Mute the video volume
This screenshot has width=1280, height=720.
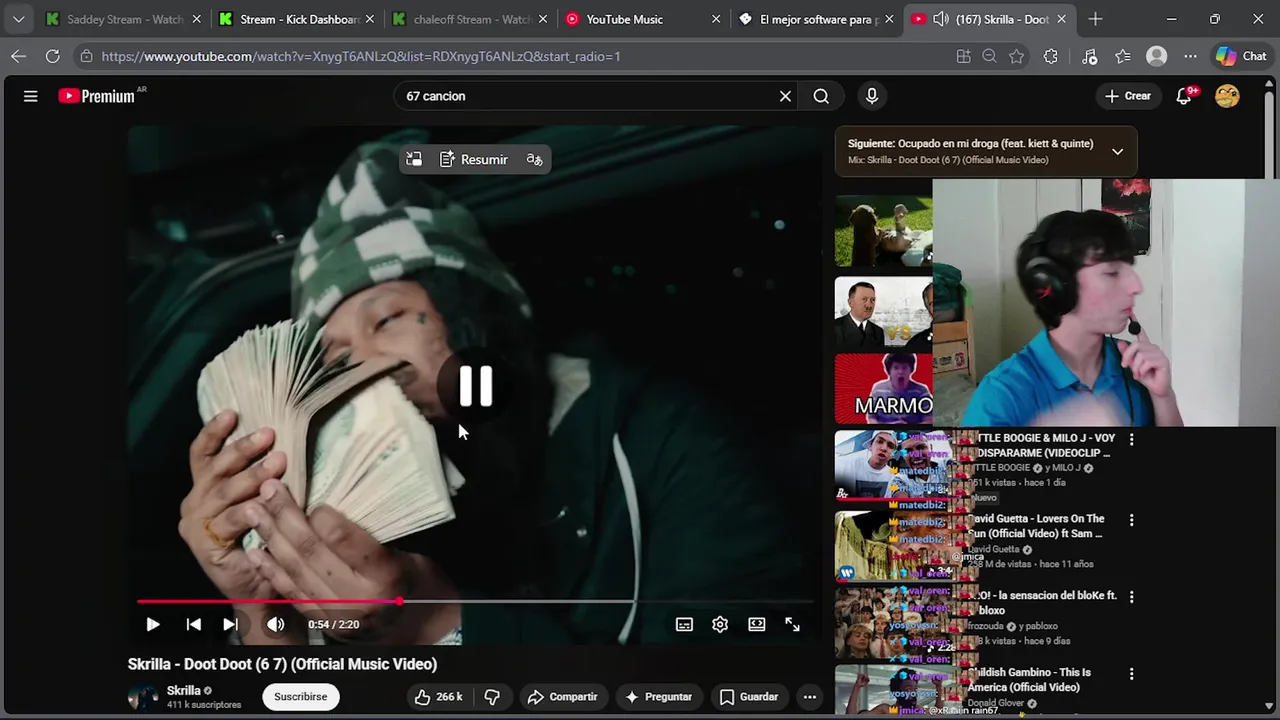[275, 624]
